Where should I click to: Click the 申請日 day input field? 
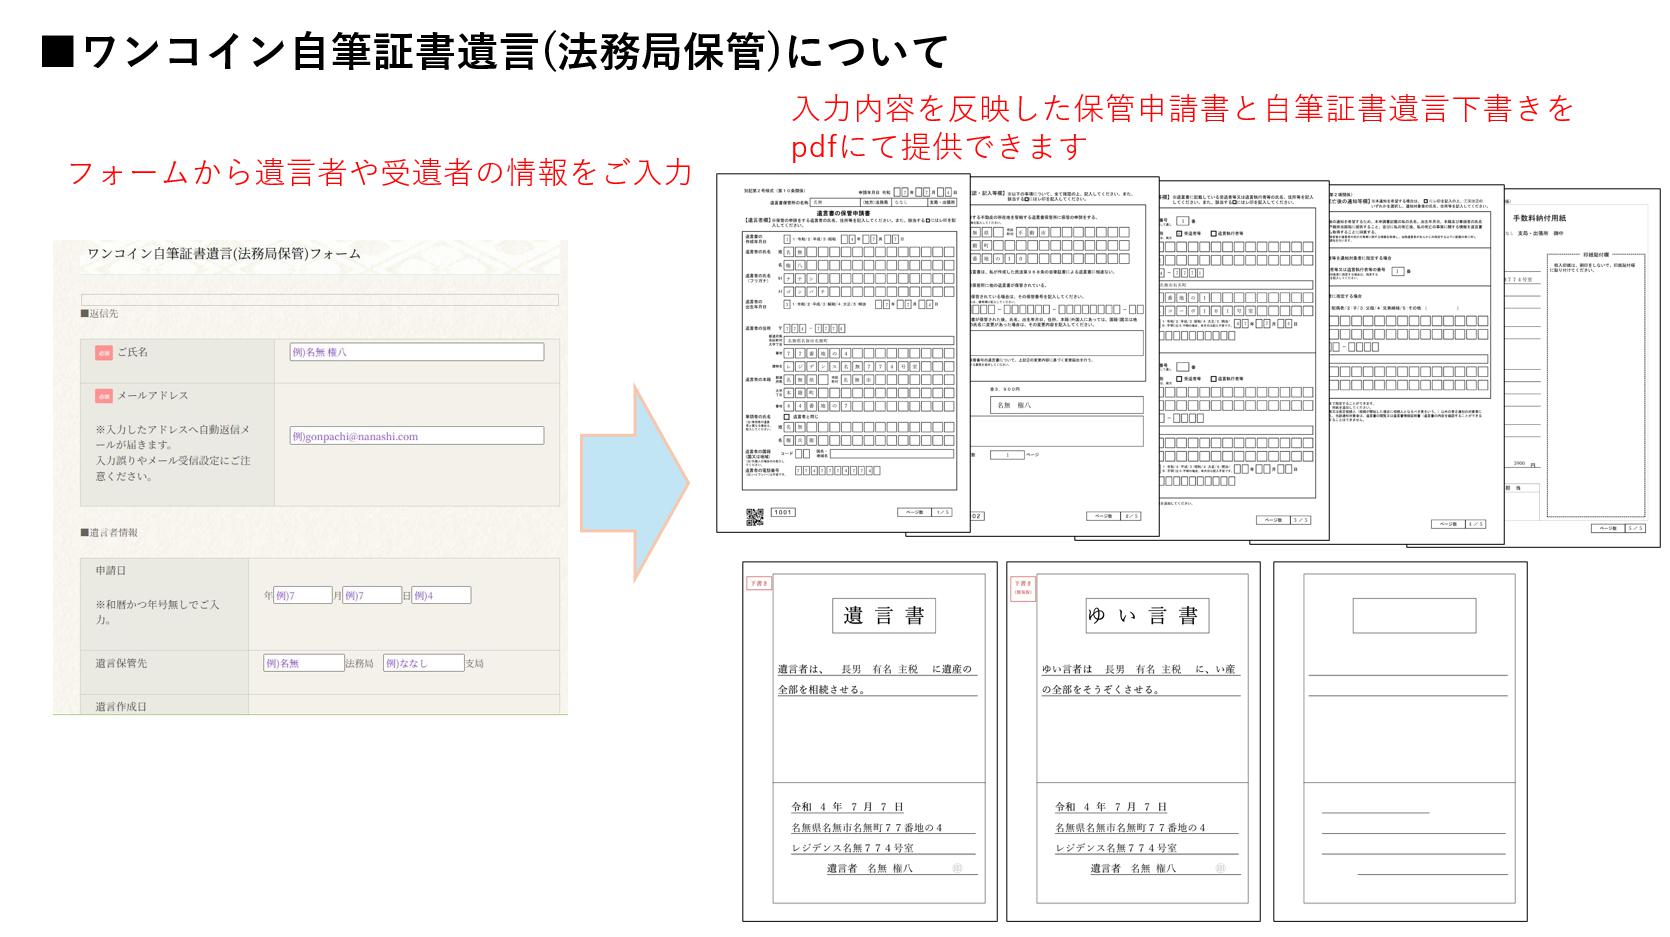(440, 596)
